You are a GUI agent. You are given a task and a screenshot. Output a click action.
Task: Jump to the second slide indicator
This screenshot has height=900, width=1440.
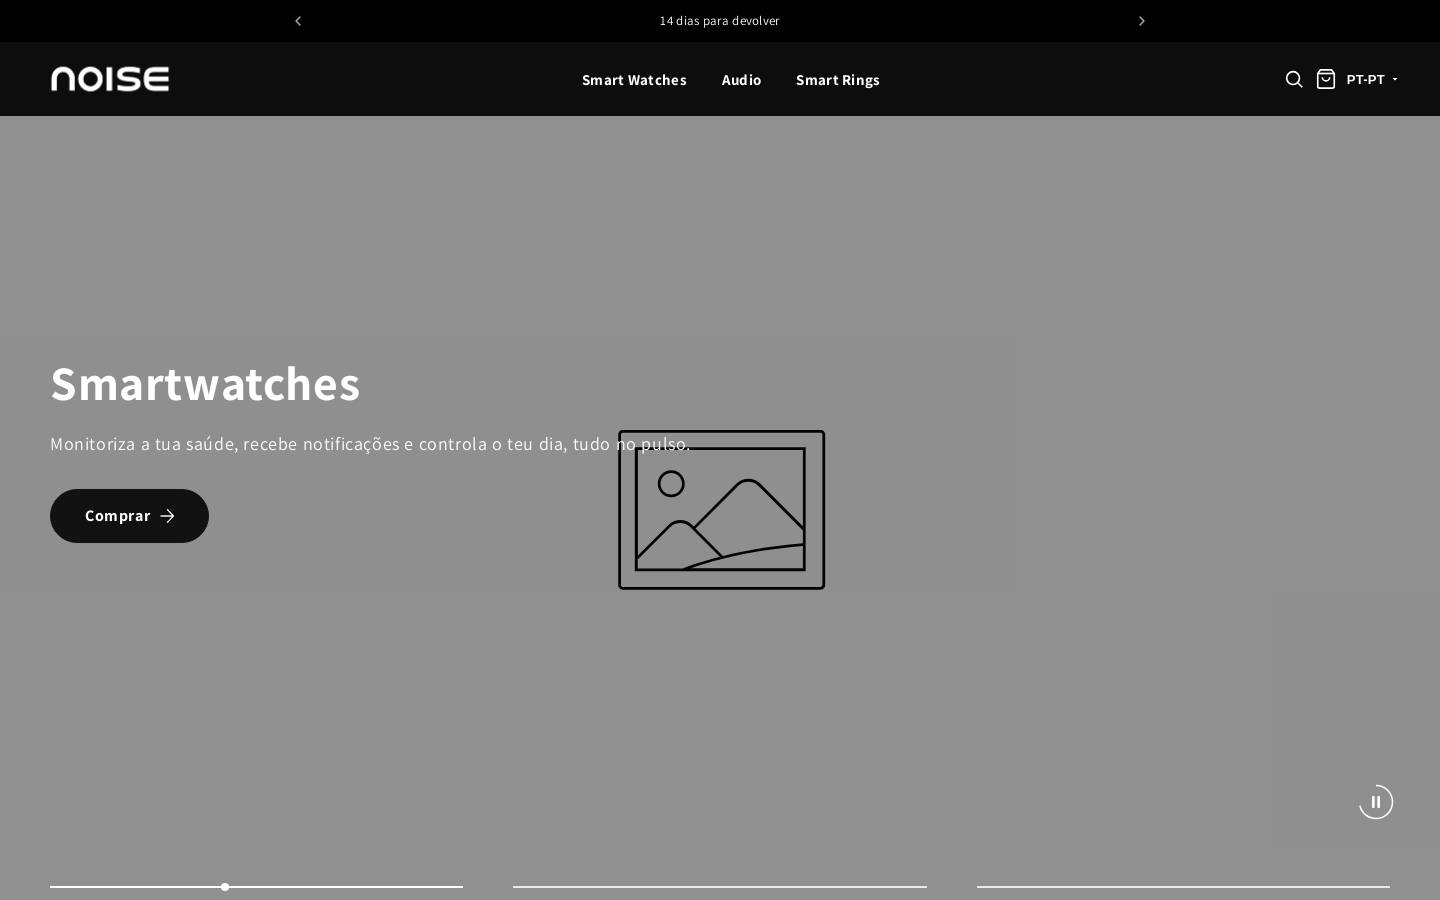click(720, 886)
